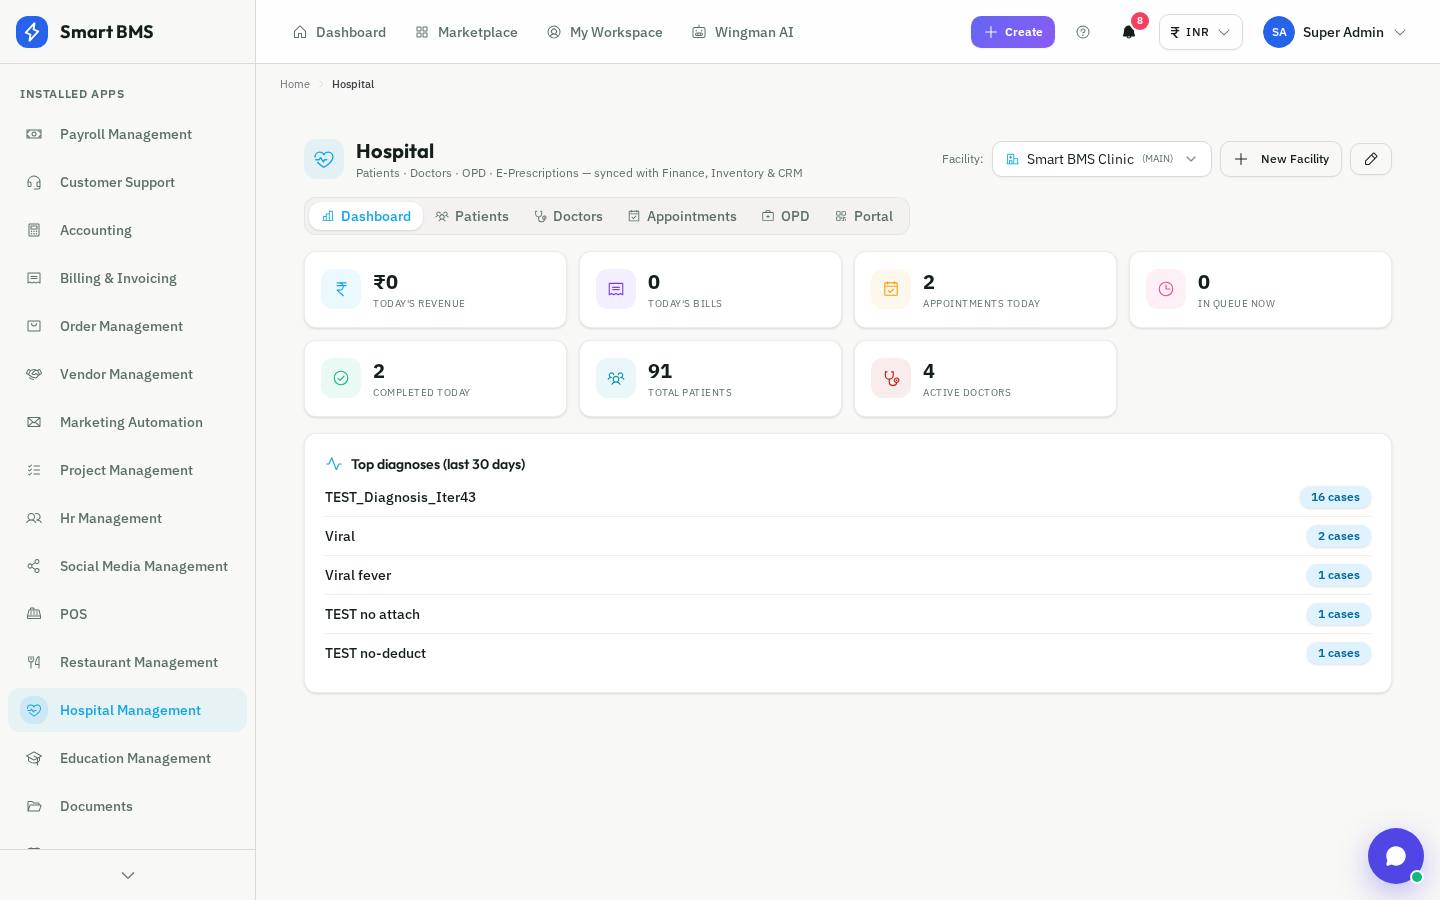Open the help question mark icon

point(1083,32)
